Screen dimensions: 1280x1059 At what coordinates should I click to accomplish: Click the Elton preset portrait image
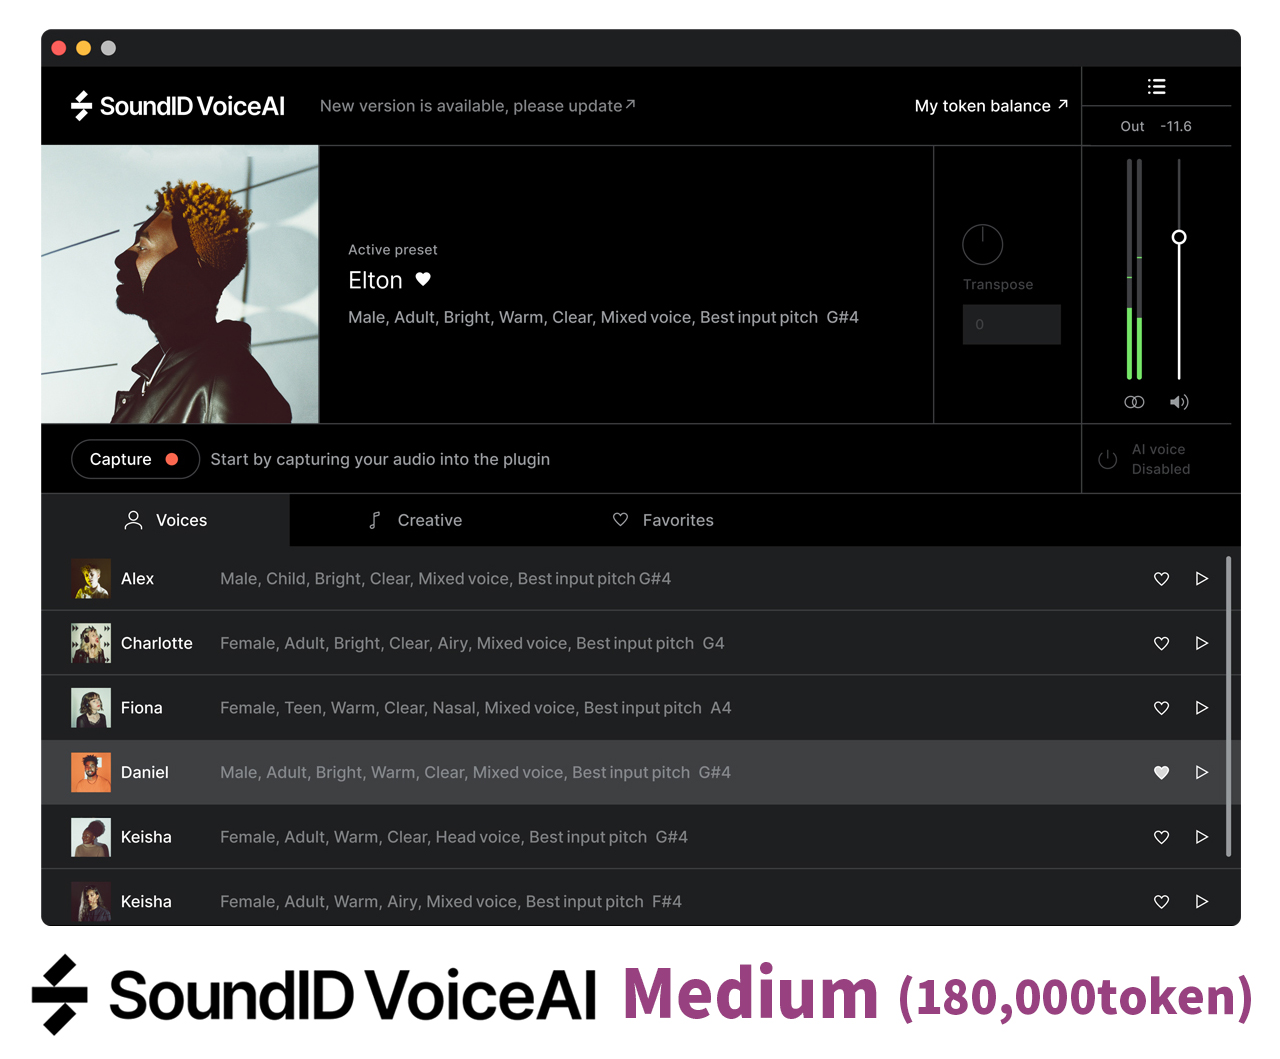coord(180,284)
